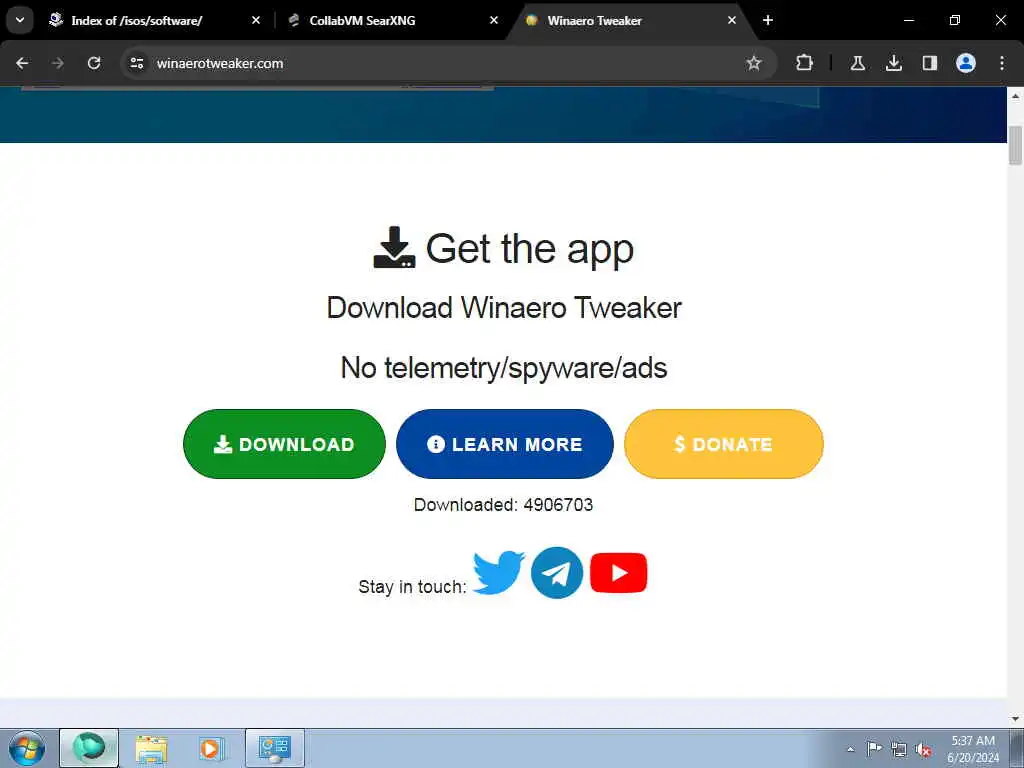This screenshot has width=1024, height=768.
Task: Bookmark this page with the star
Action: [x=754, y=63]
